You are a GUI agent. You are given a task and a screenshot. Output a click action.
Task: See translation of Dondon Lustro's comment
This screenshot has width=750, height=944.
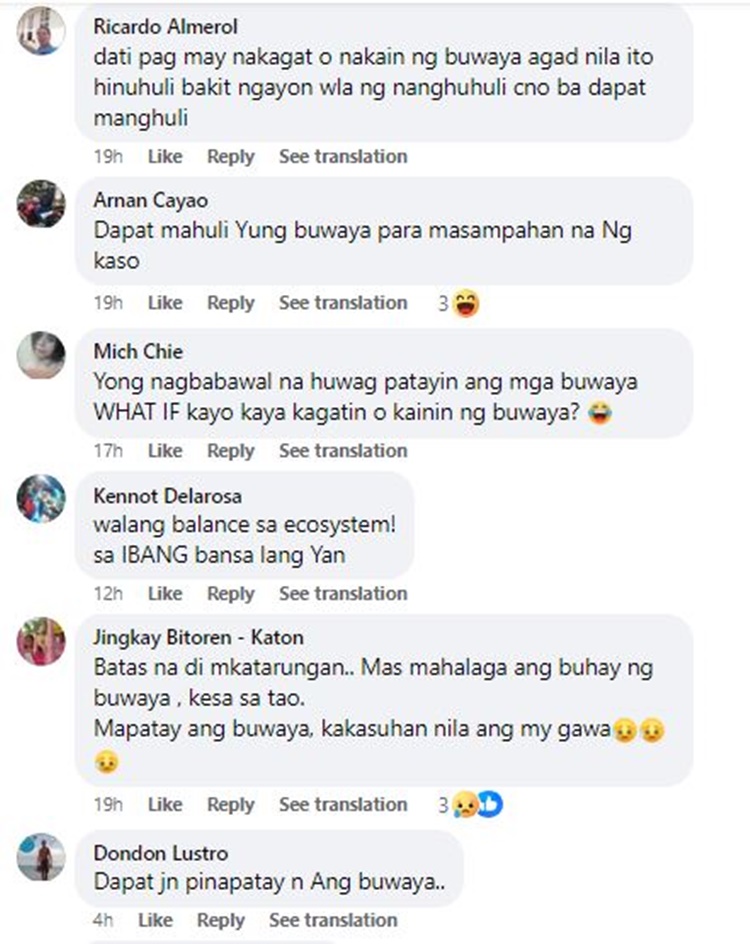(333, 920)
